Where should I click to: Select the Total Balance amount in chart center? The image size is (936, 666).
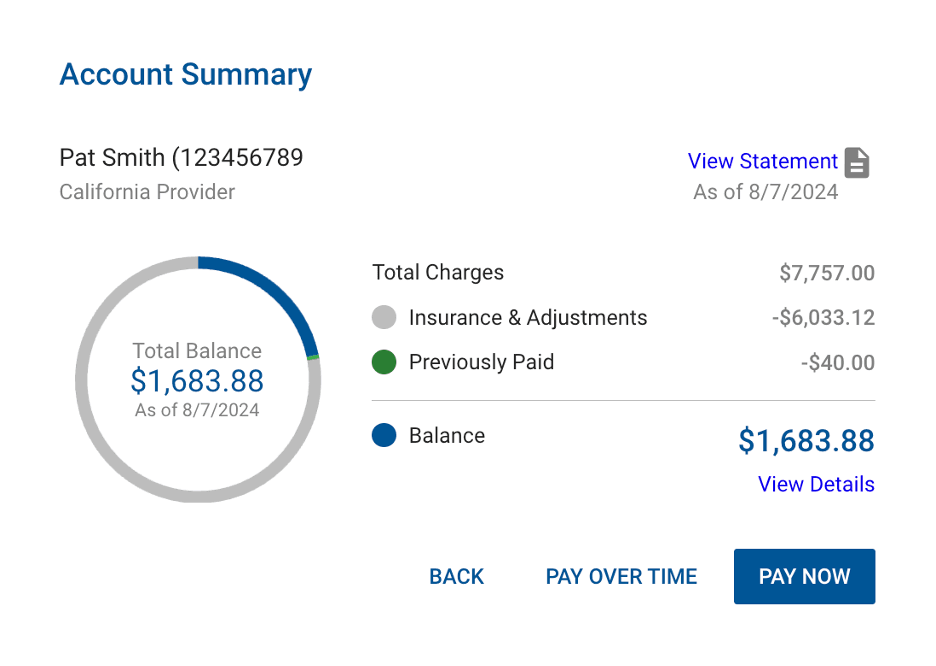click(x=197, y=380)
